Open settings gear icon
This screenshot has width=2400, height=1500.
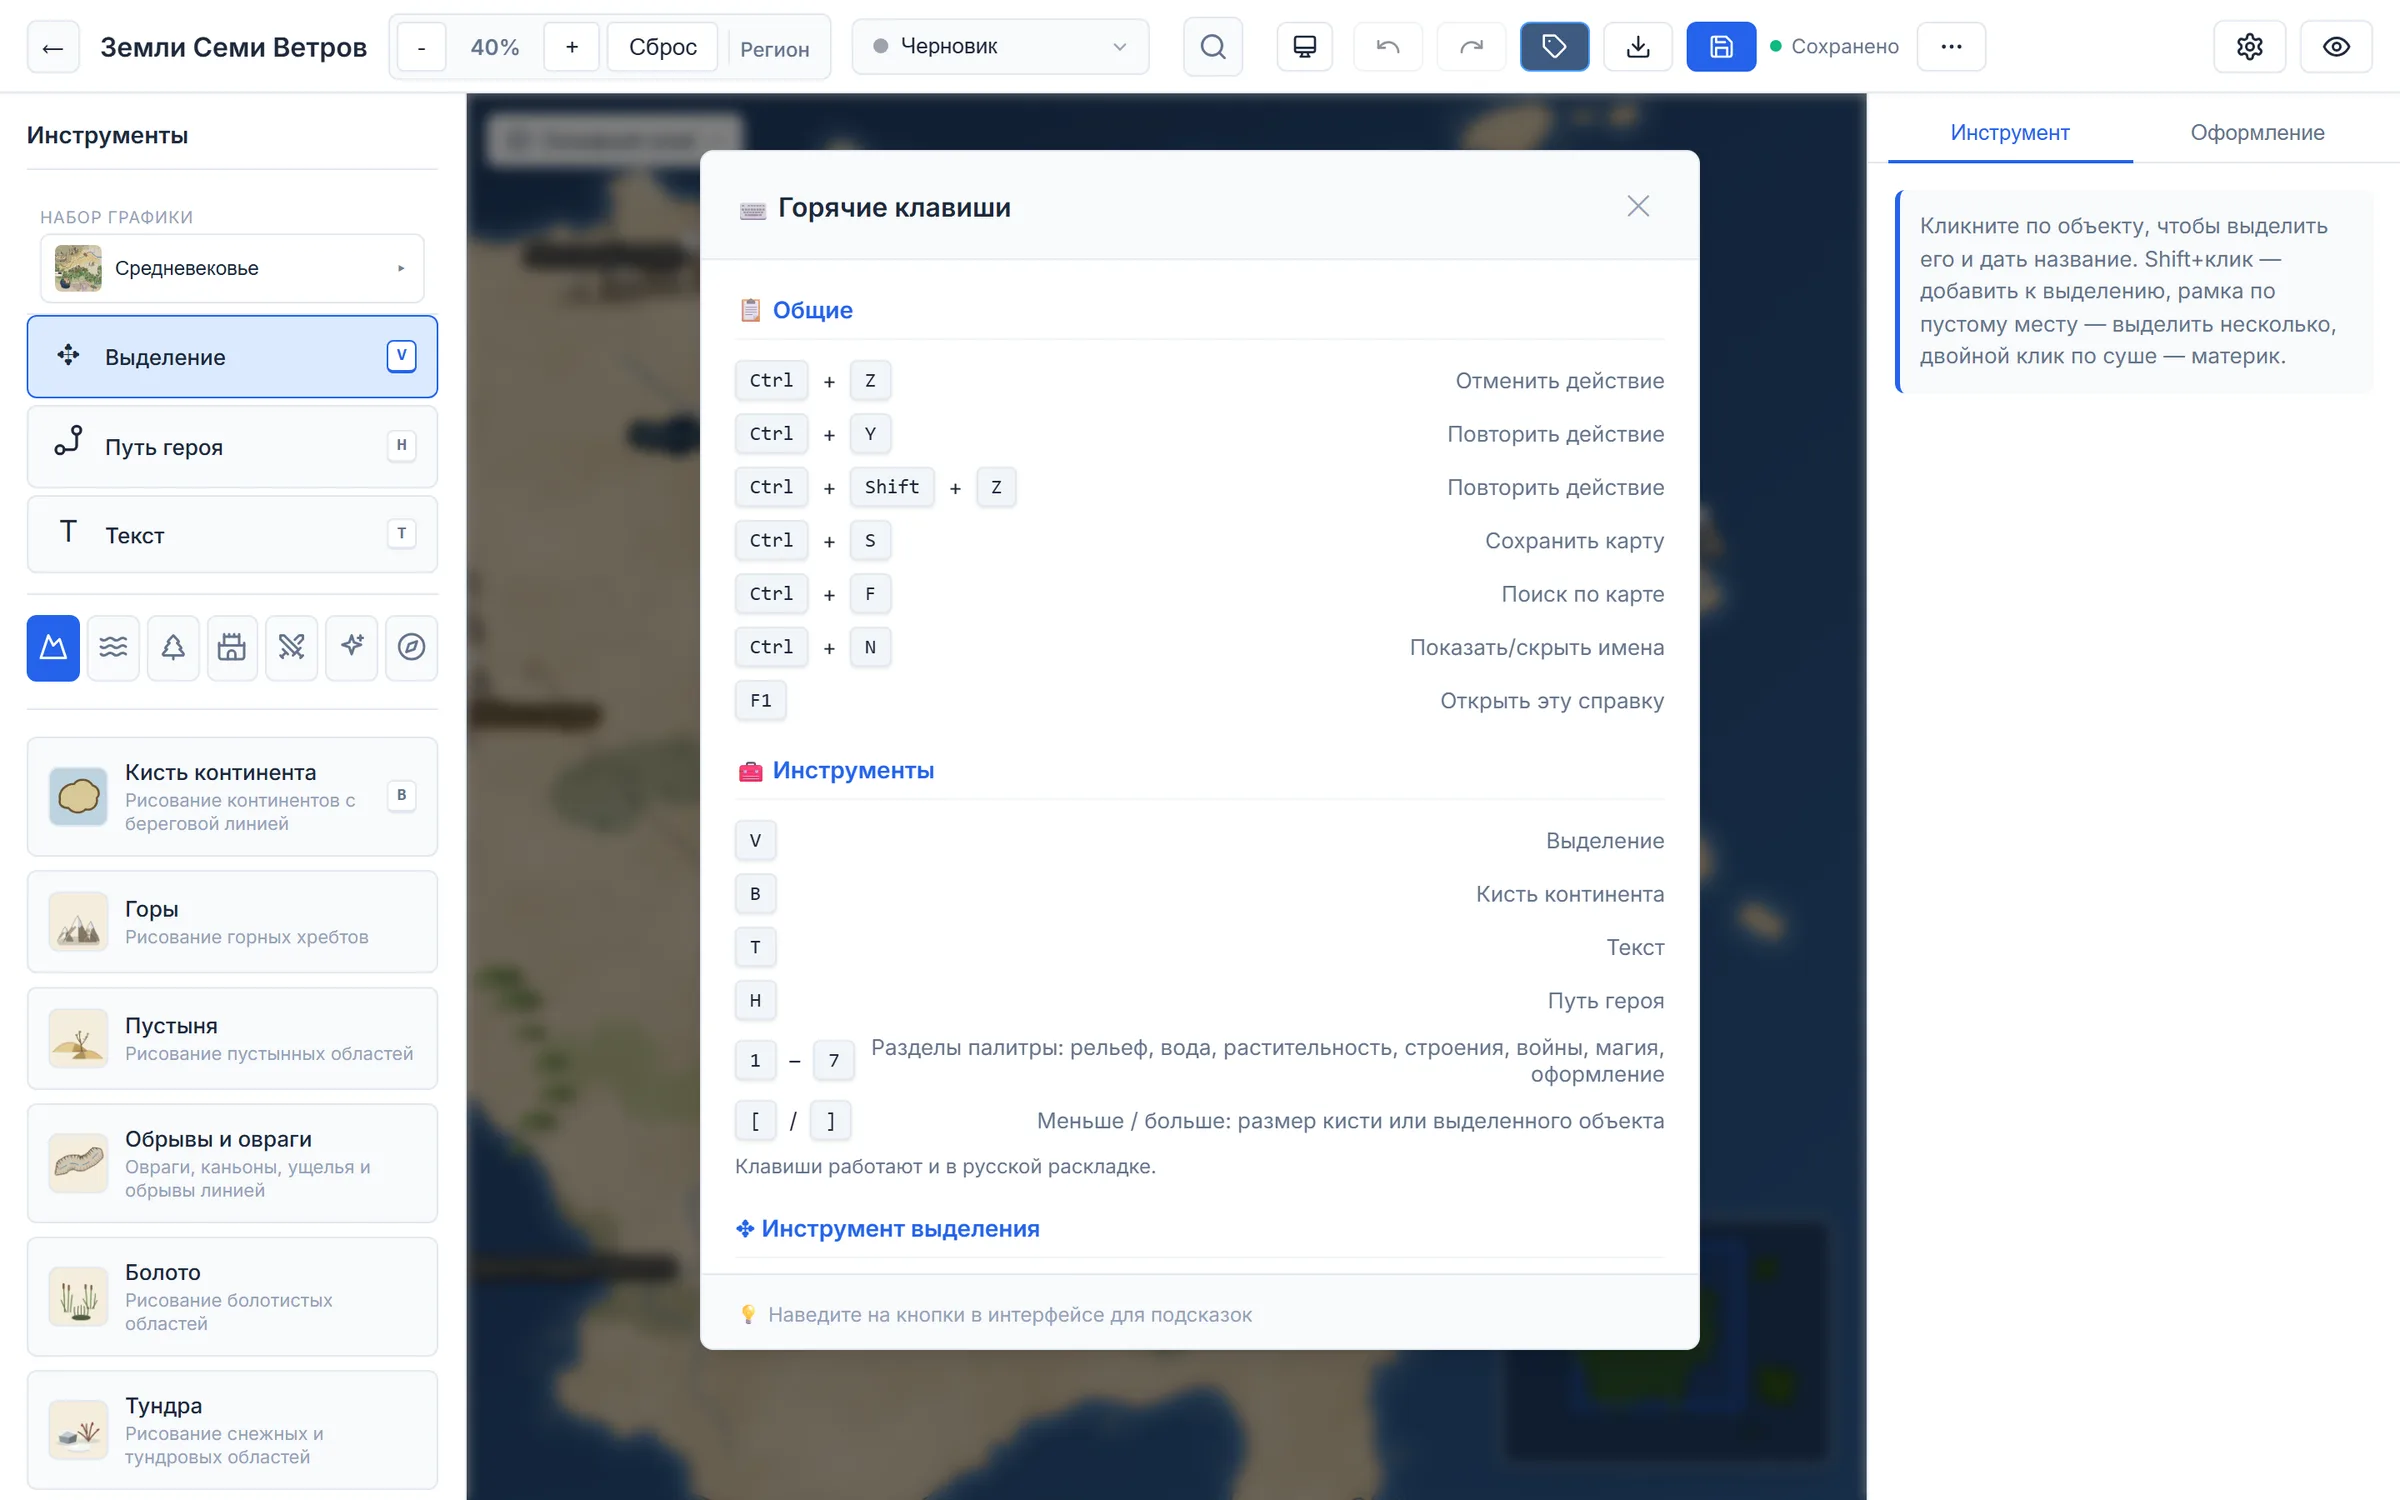tap(2250, 47)
